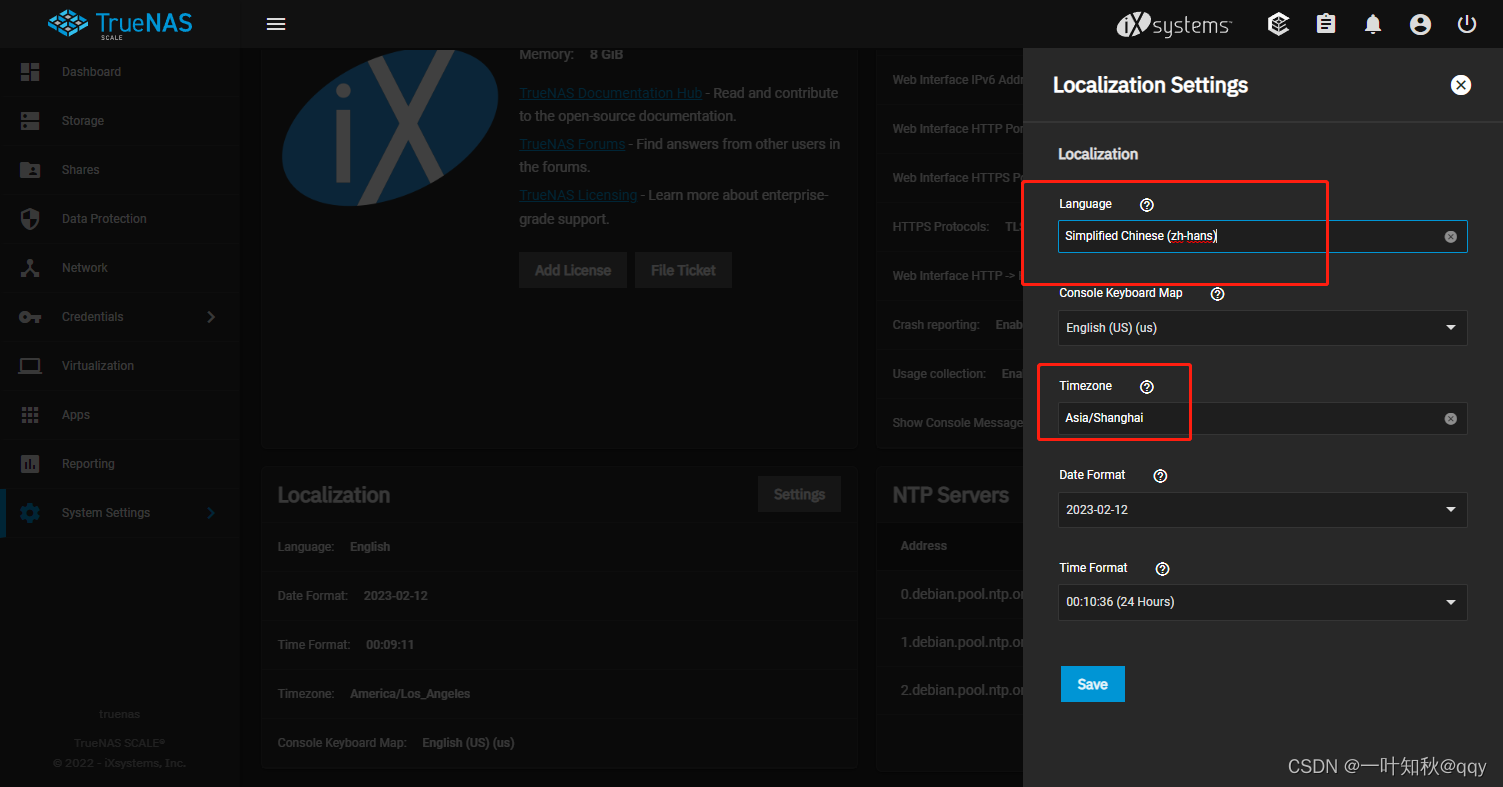1503x787 pixels.
Task: Click the 1.debian.pool.ntp server row
Action: (950, 642)
